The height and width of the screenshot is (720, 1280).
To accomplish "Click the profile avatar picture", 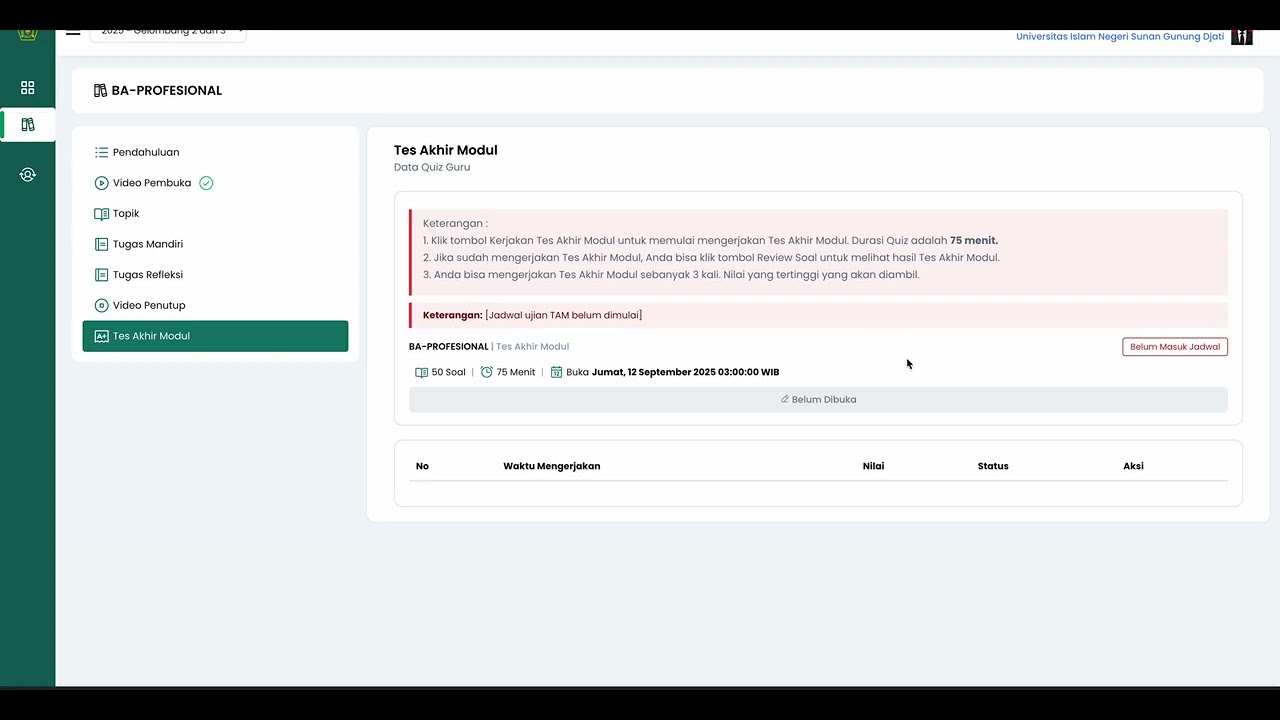I will (1242, 37).
